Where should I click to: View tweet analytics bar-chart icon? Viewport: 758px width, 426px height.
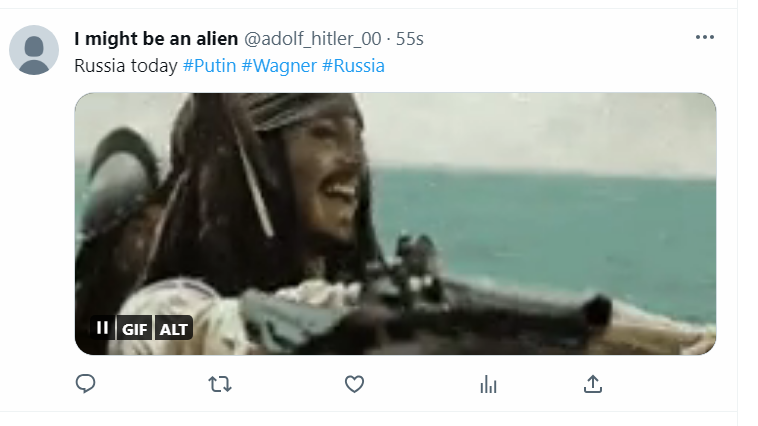(488, 384)
